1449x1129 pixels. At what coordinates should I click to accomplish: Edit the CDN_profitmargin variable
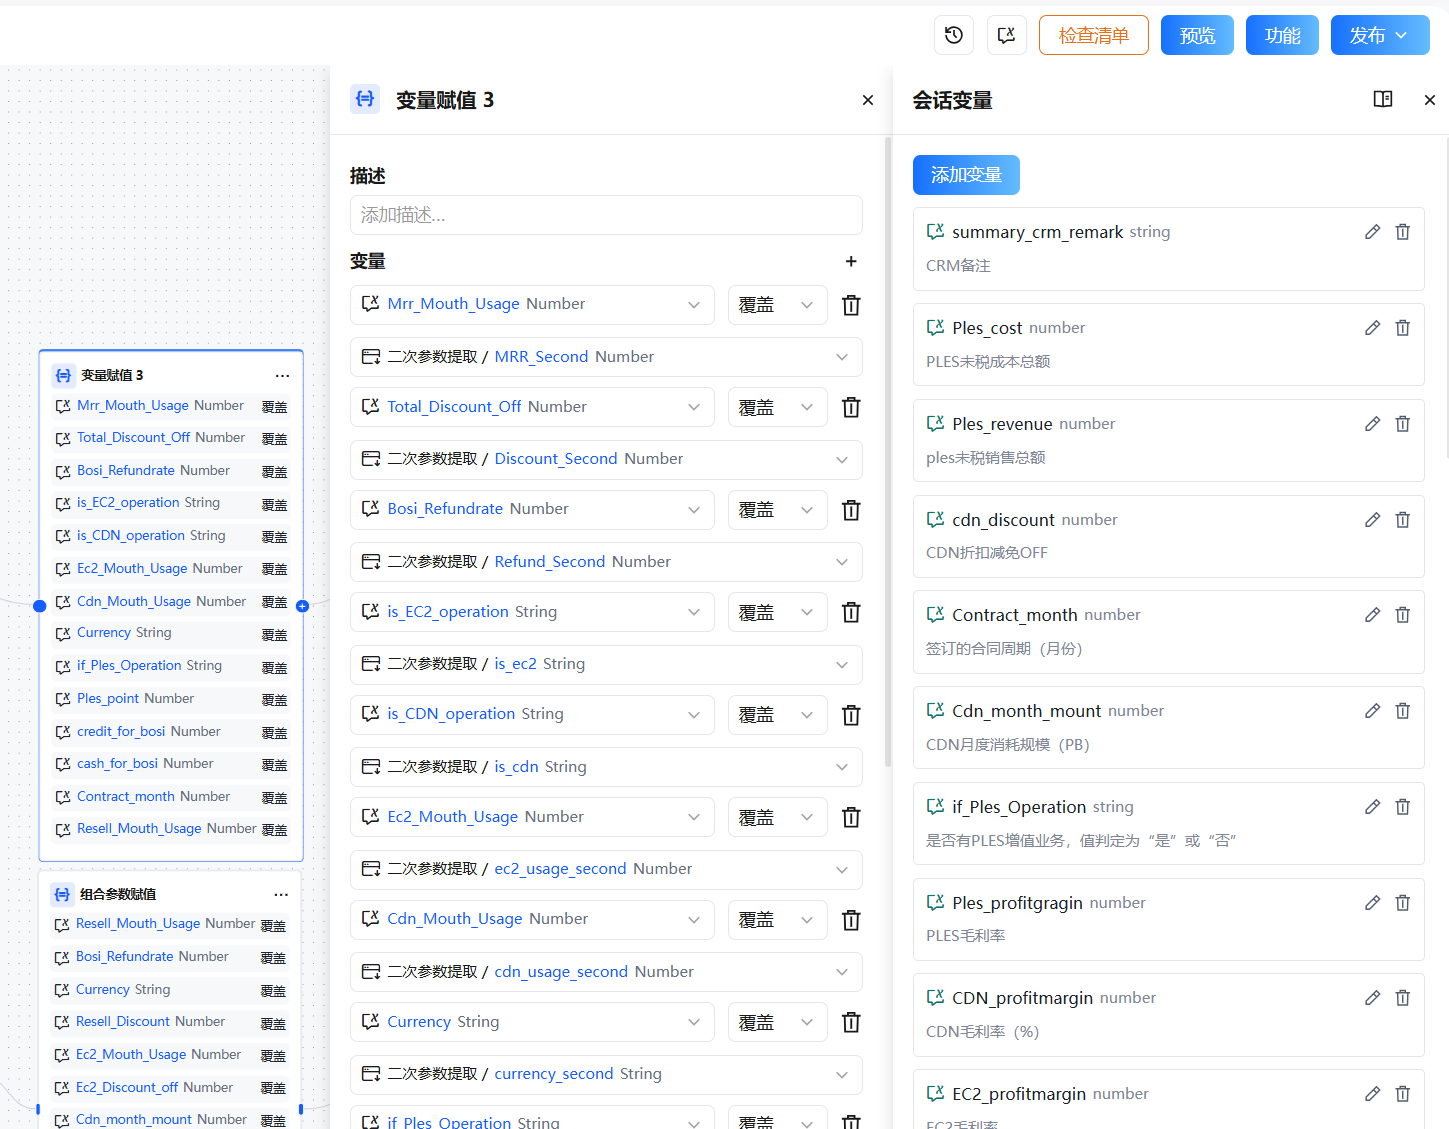pos(1371,997)
